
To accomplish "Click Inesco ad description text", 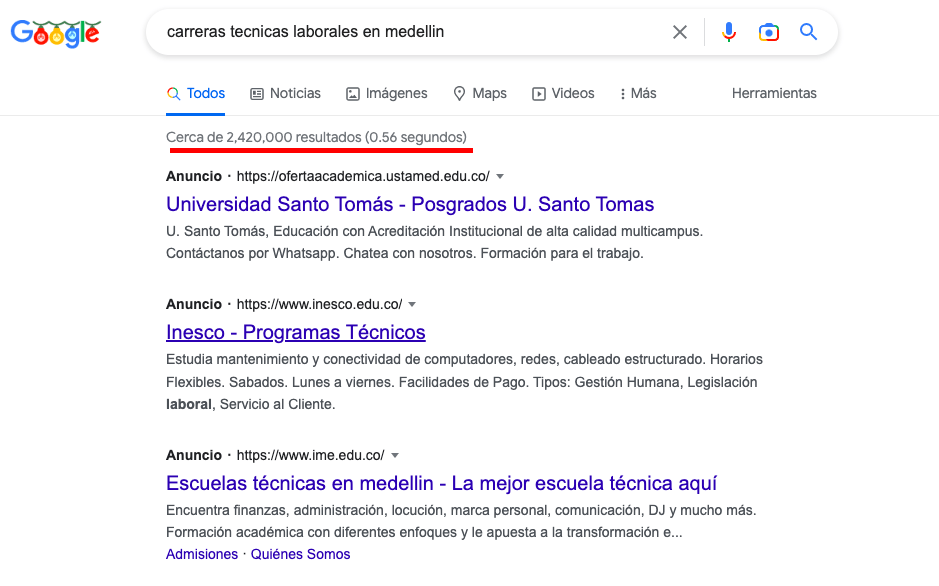I will click(464, 382).
